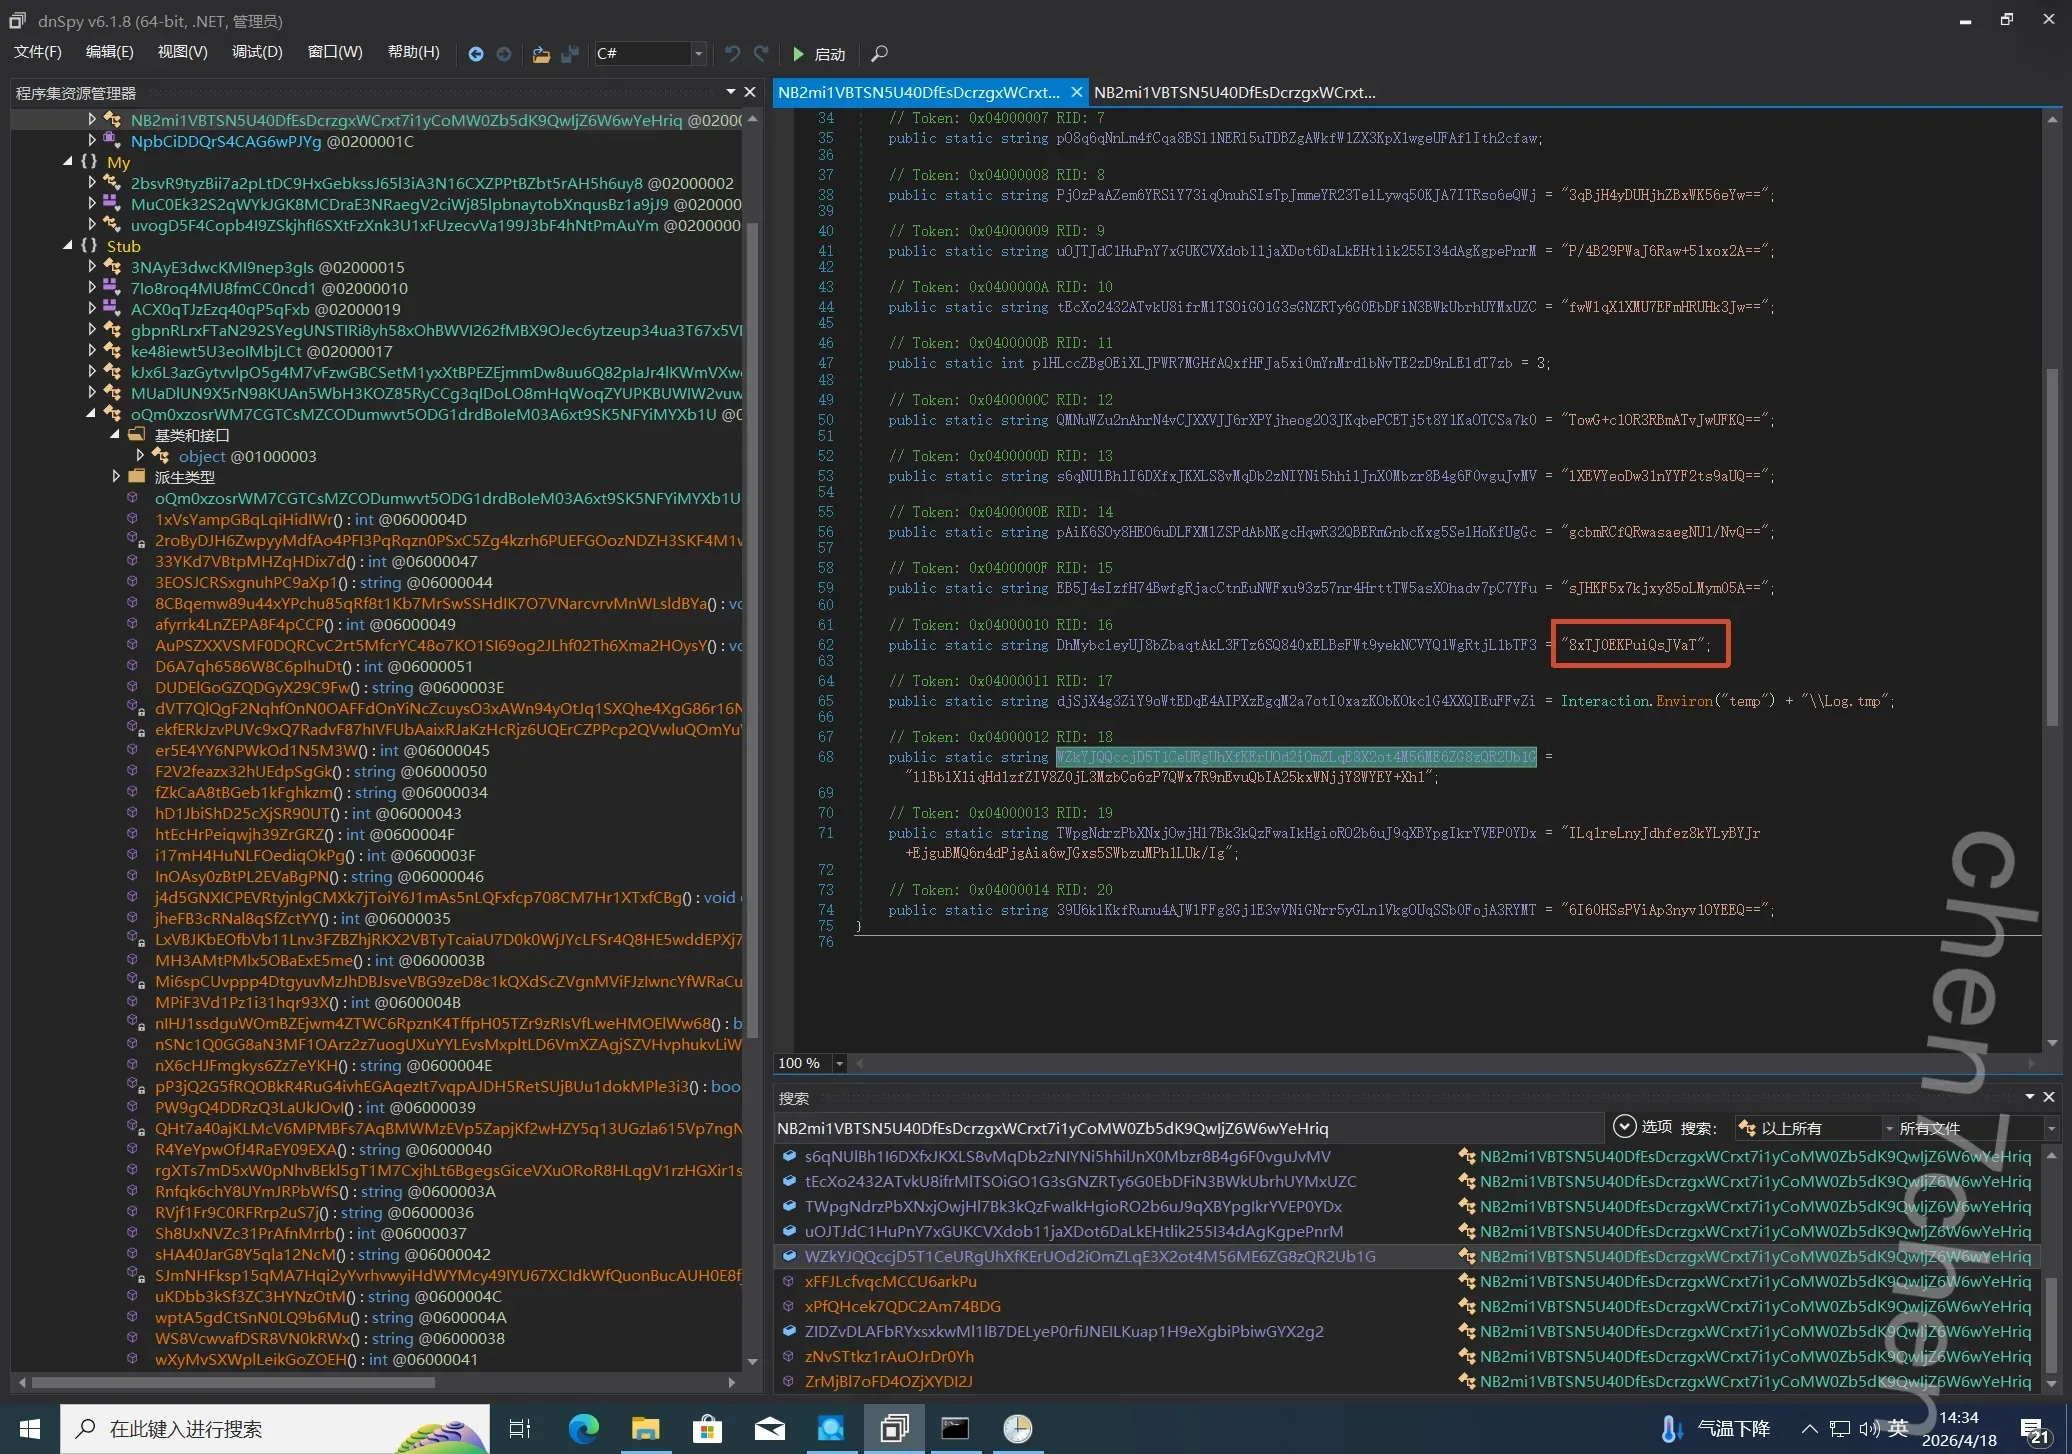Select the WZkYJQQccjD5T1CeURgUh search result
This screenshot has height=1454, width=2072.
tap(1089, 1256)
